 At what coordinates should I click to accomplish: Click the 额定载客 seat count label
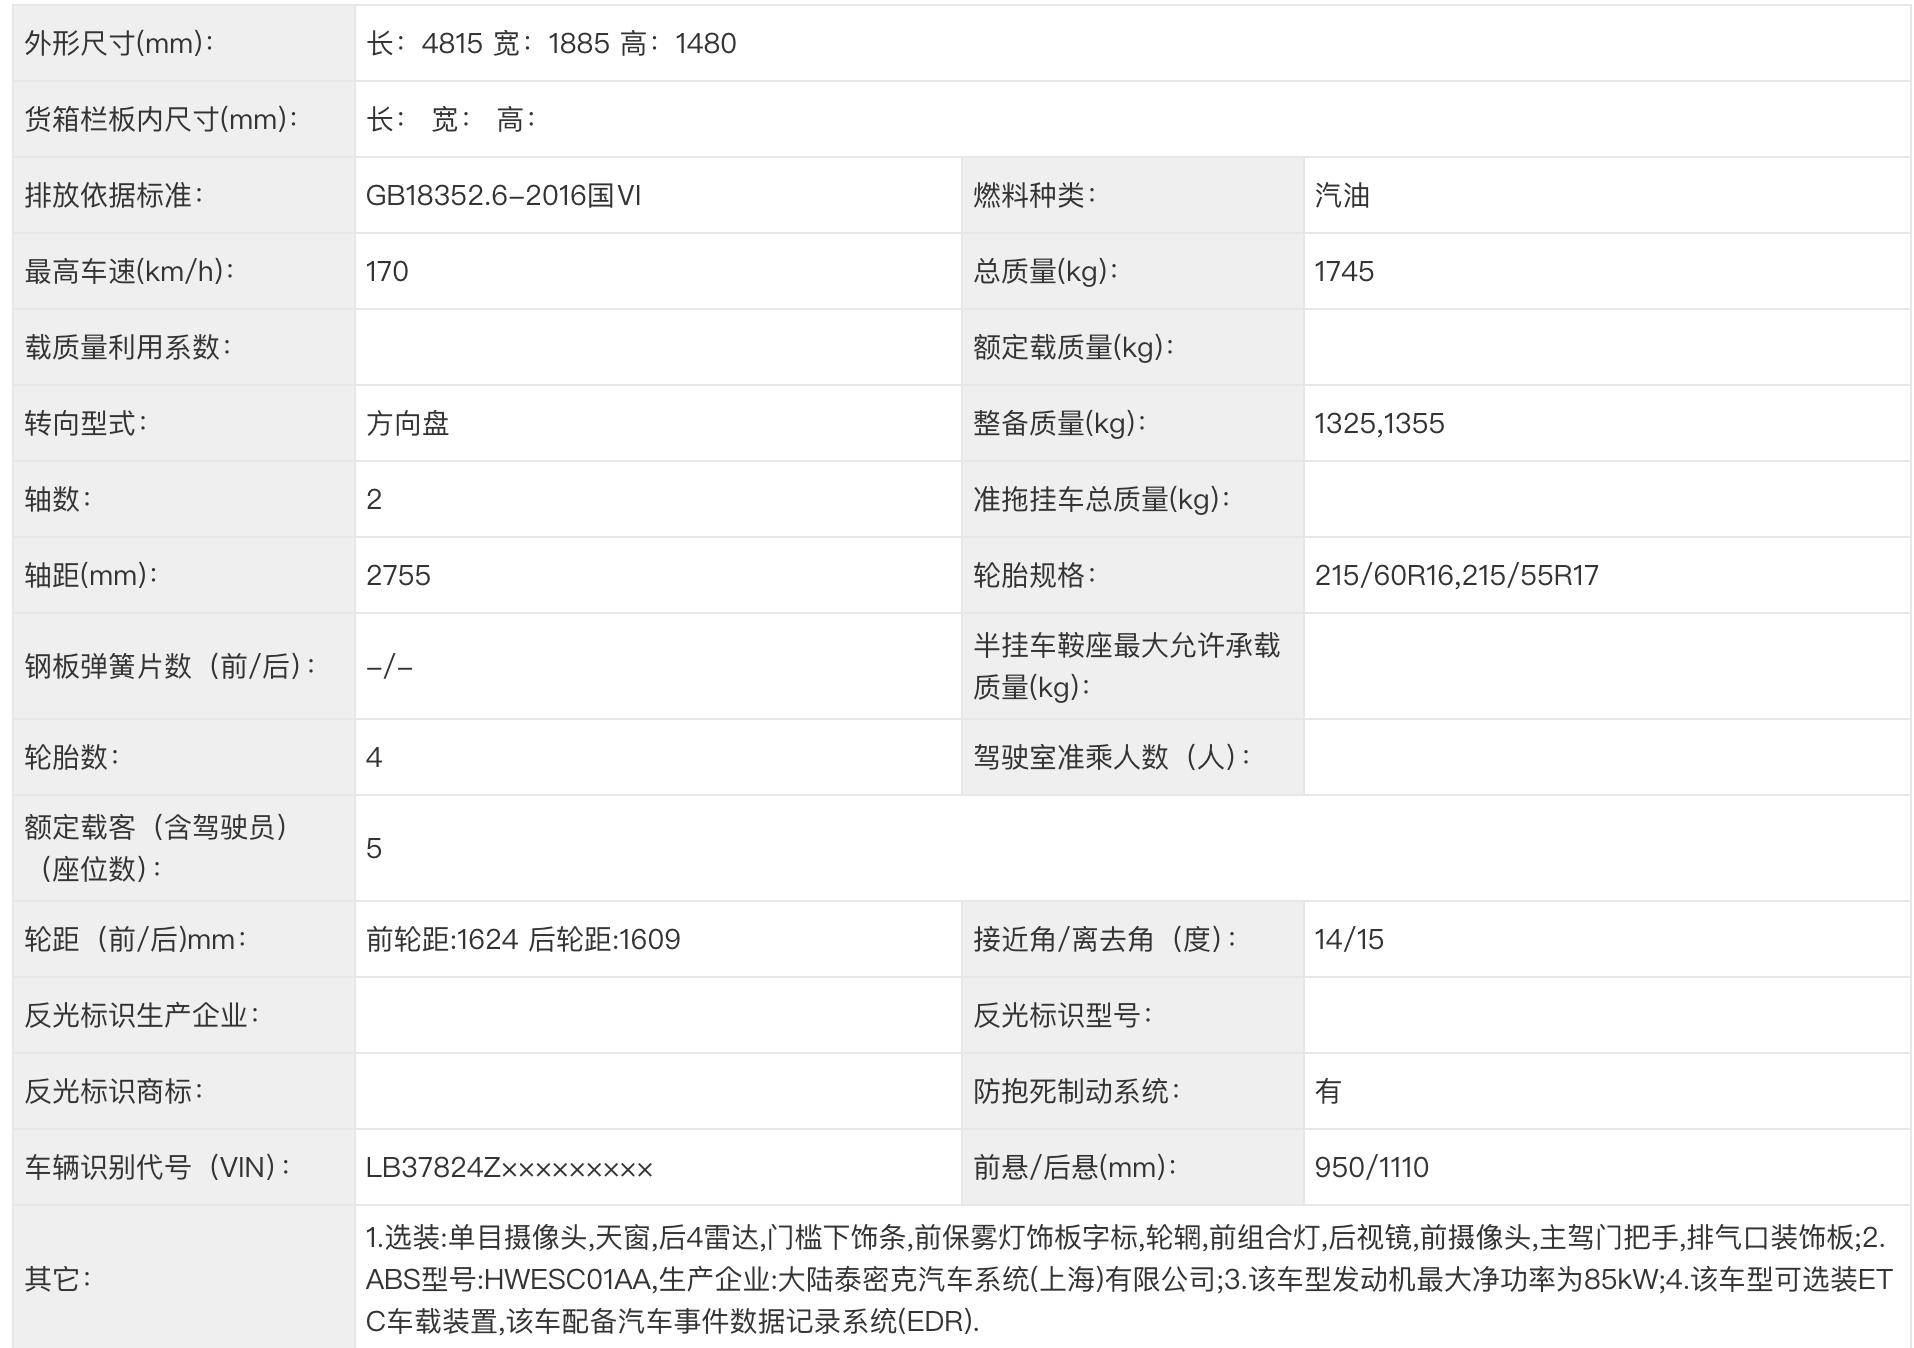tap(157, 848)
